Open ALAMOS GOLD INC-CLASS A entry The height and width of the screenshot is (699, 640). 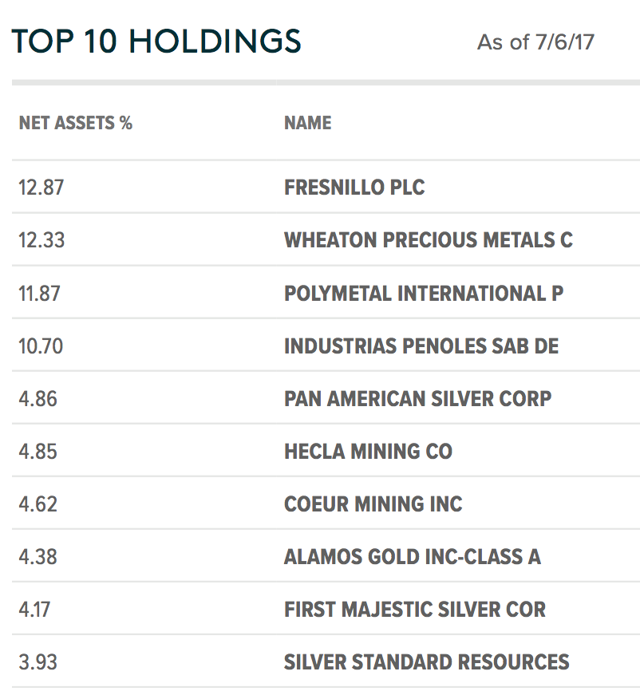click(x=413, y=557)
